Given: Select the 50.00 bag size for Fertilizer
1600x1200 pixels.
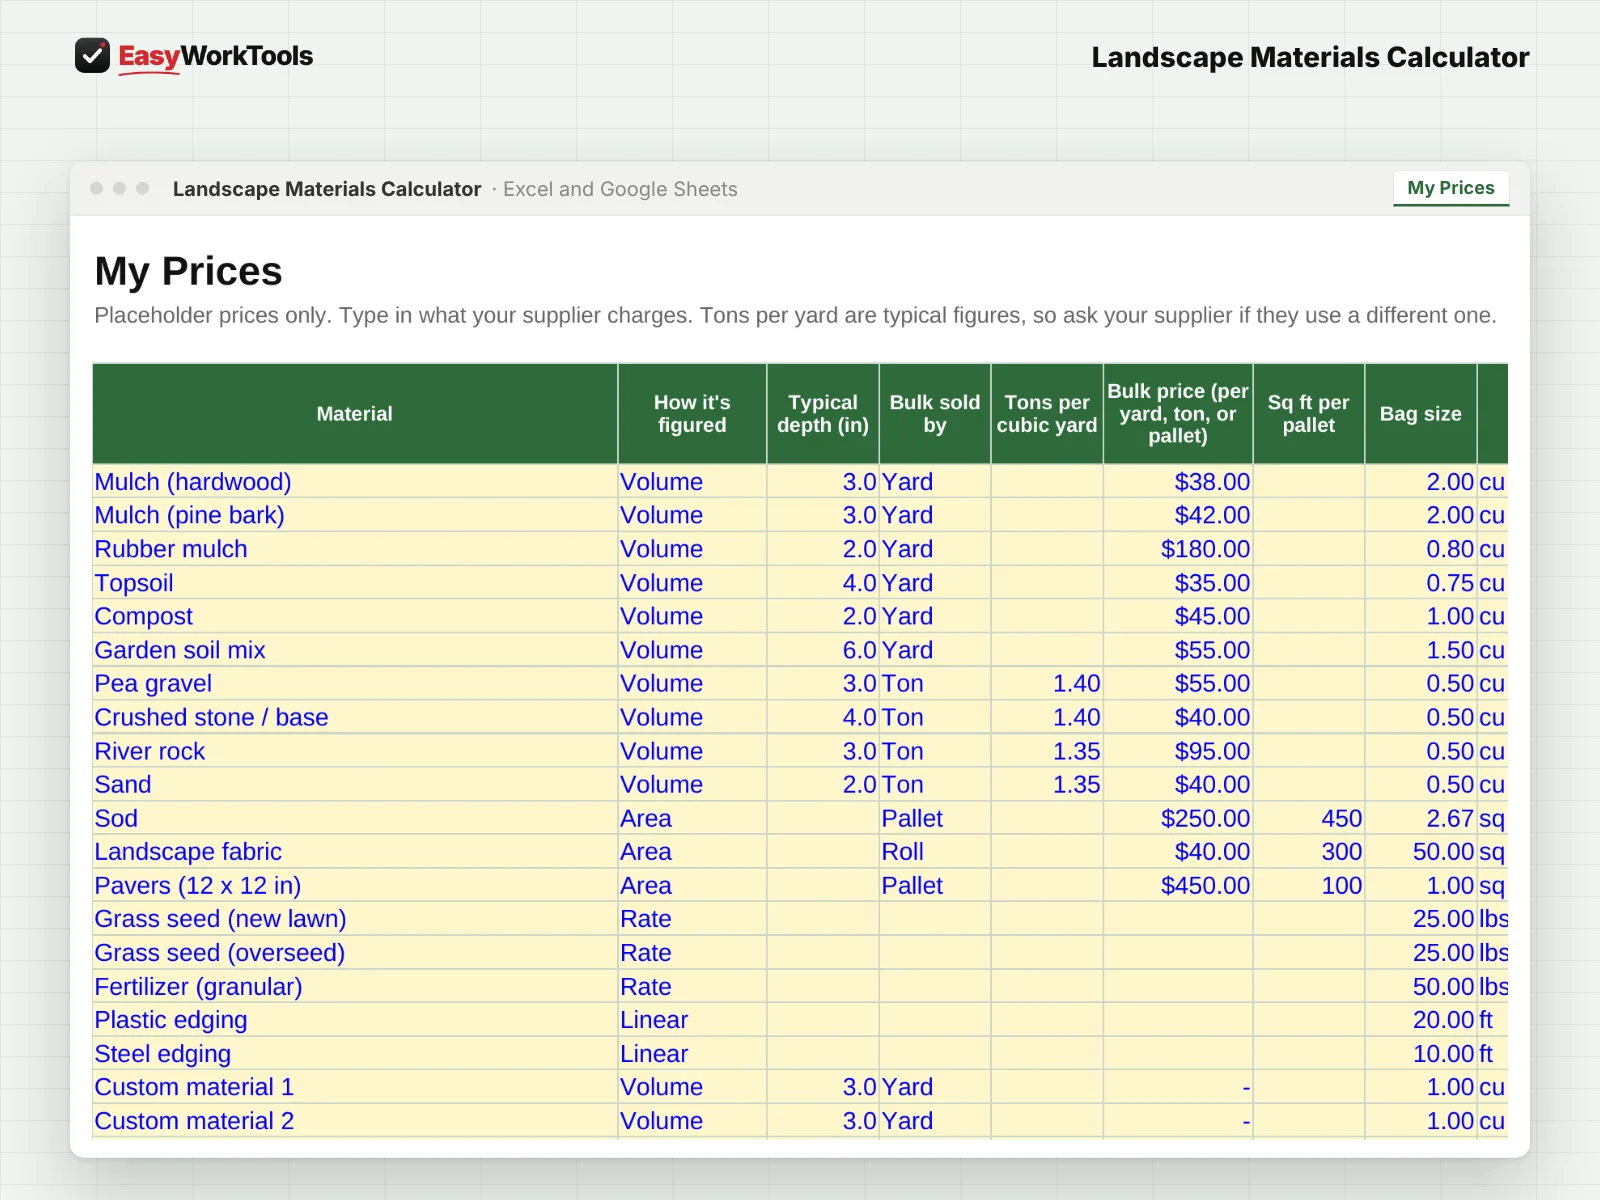Looking at the screenshot, I should coord(1421,987).
